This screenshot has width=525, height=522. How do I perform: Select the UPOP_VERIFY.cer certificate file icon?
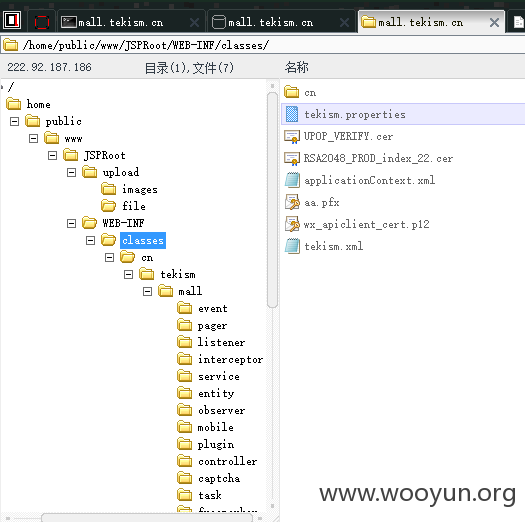(292, 137)
